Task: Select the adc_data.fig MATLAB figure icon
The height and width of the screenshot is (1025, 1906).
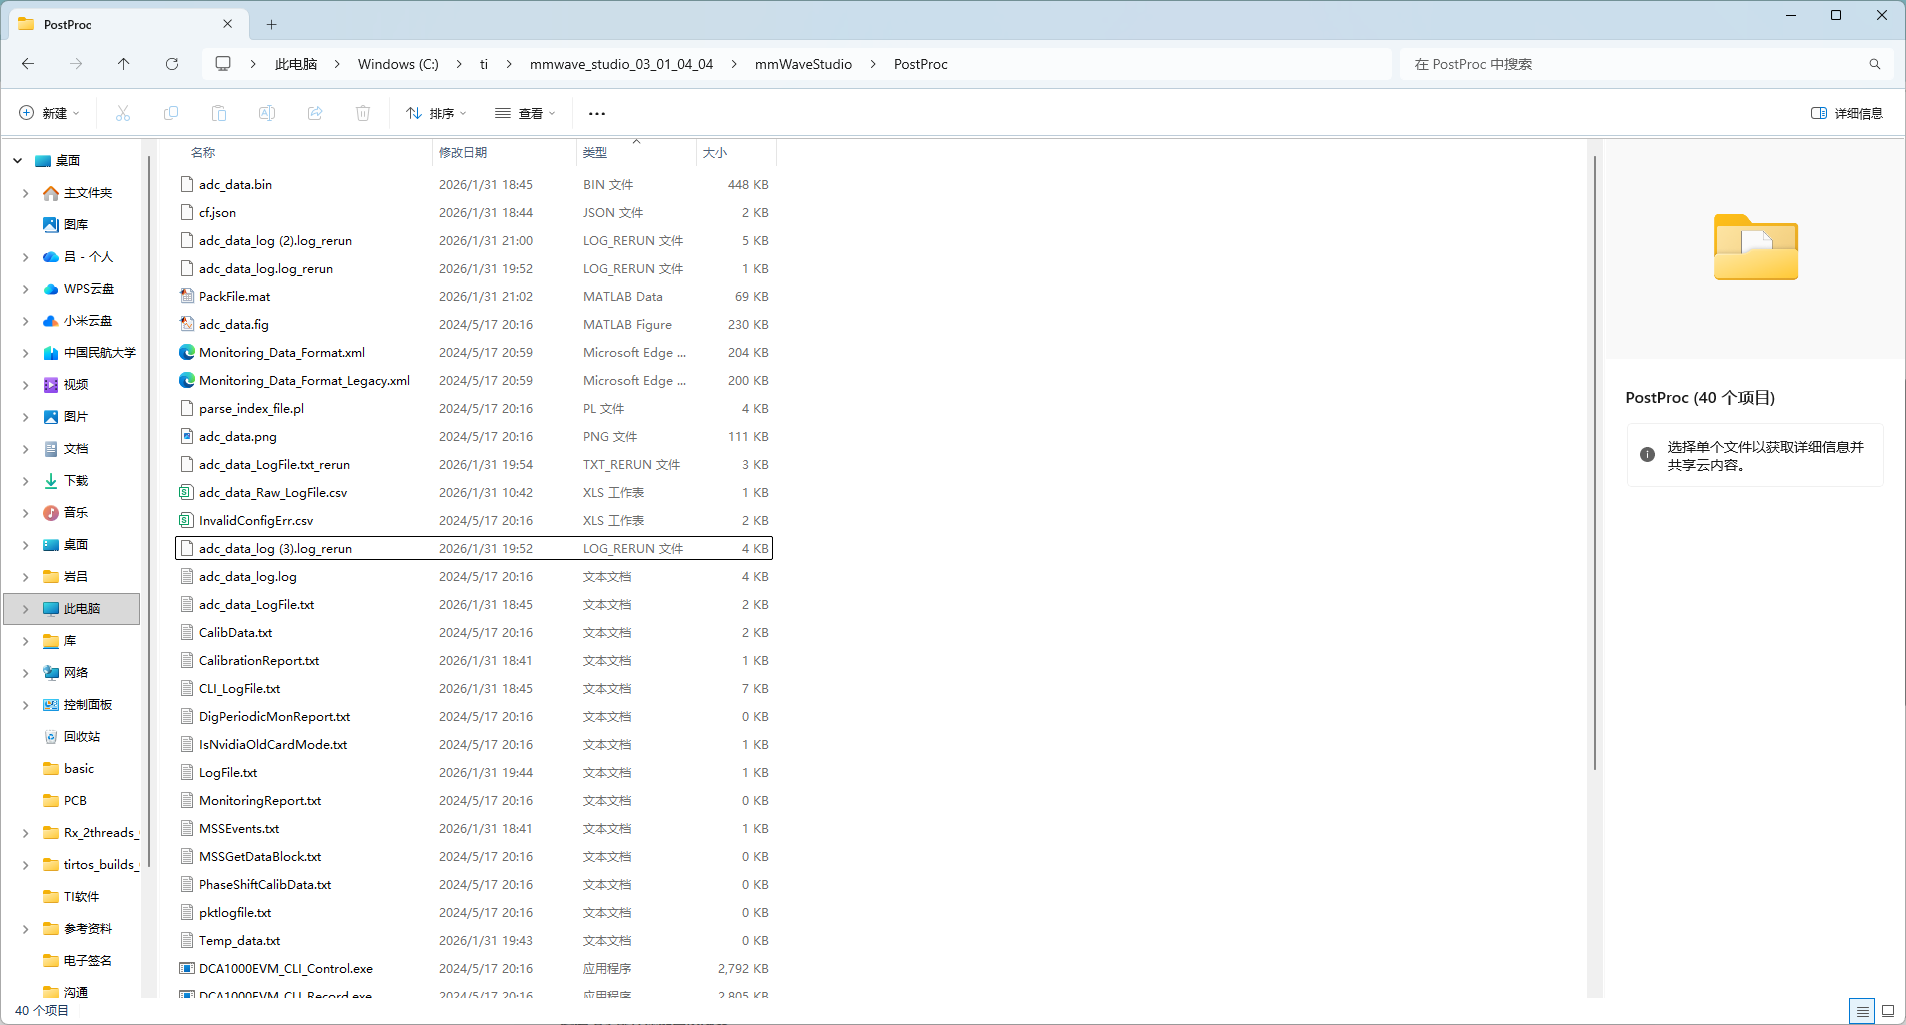Action: 187,324
